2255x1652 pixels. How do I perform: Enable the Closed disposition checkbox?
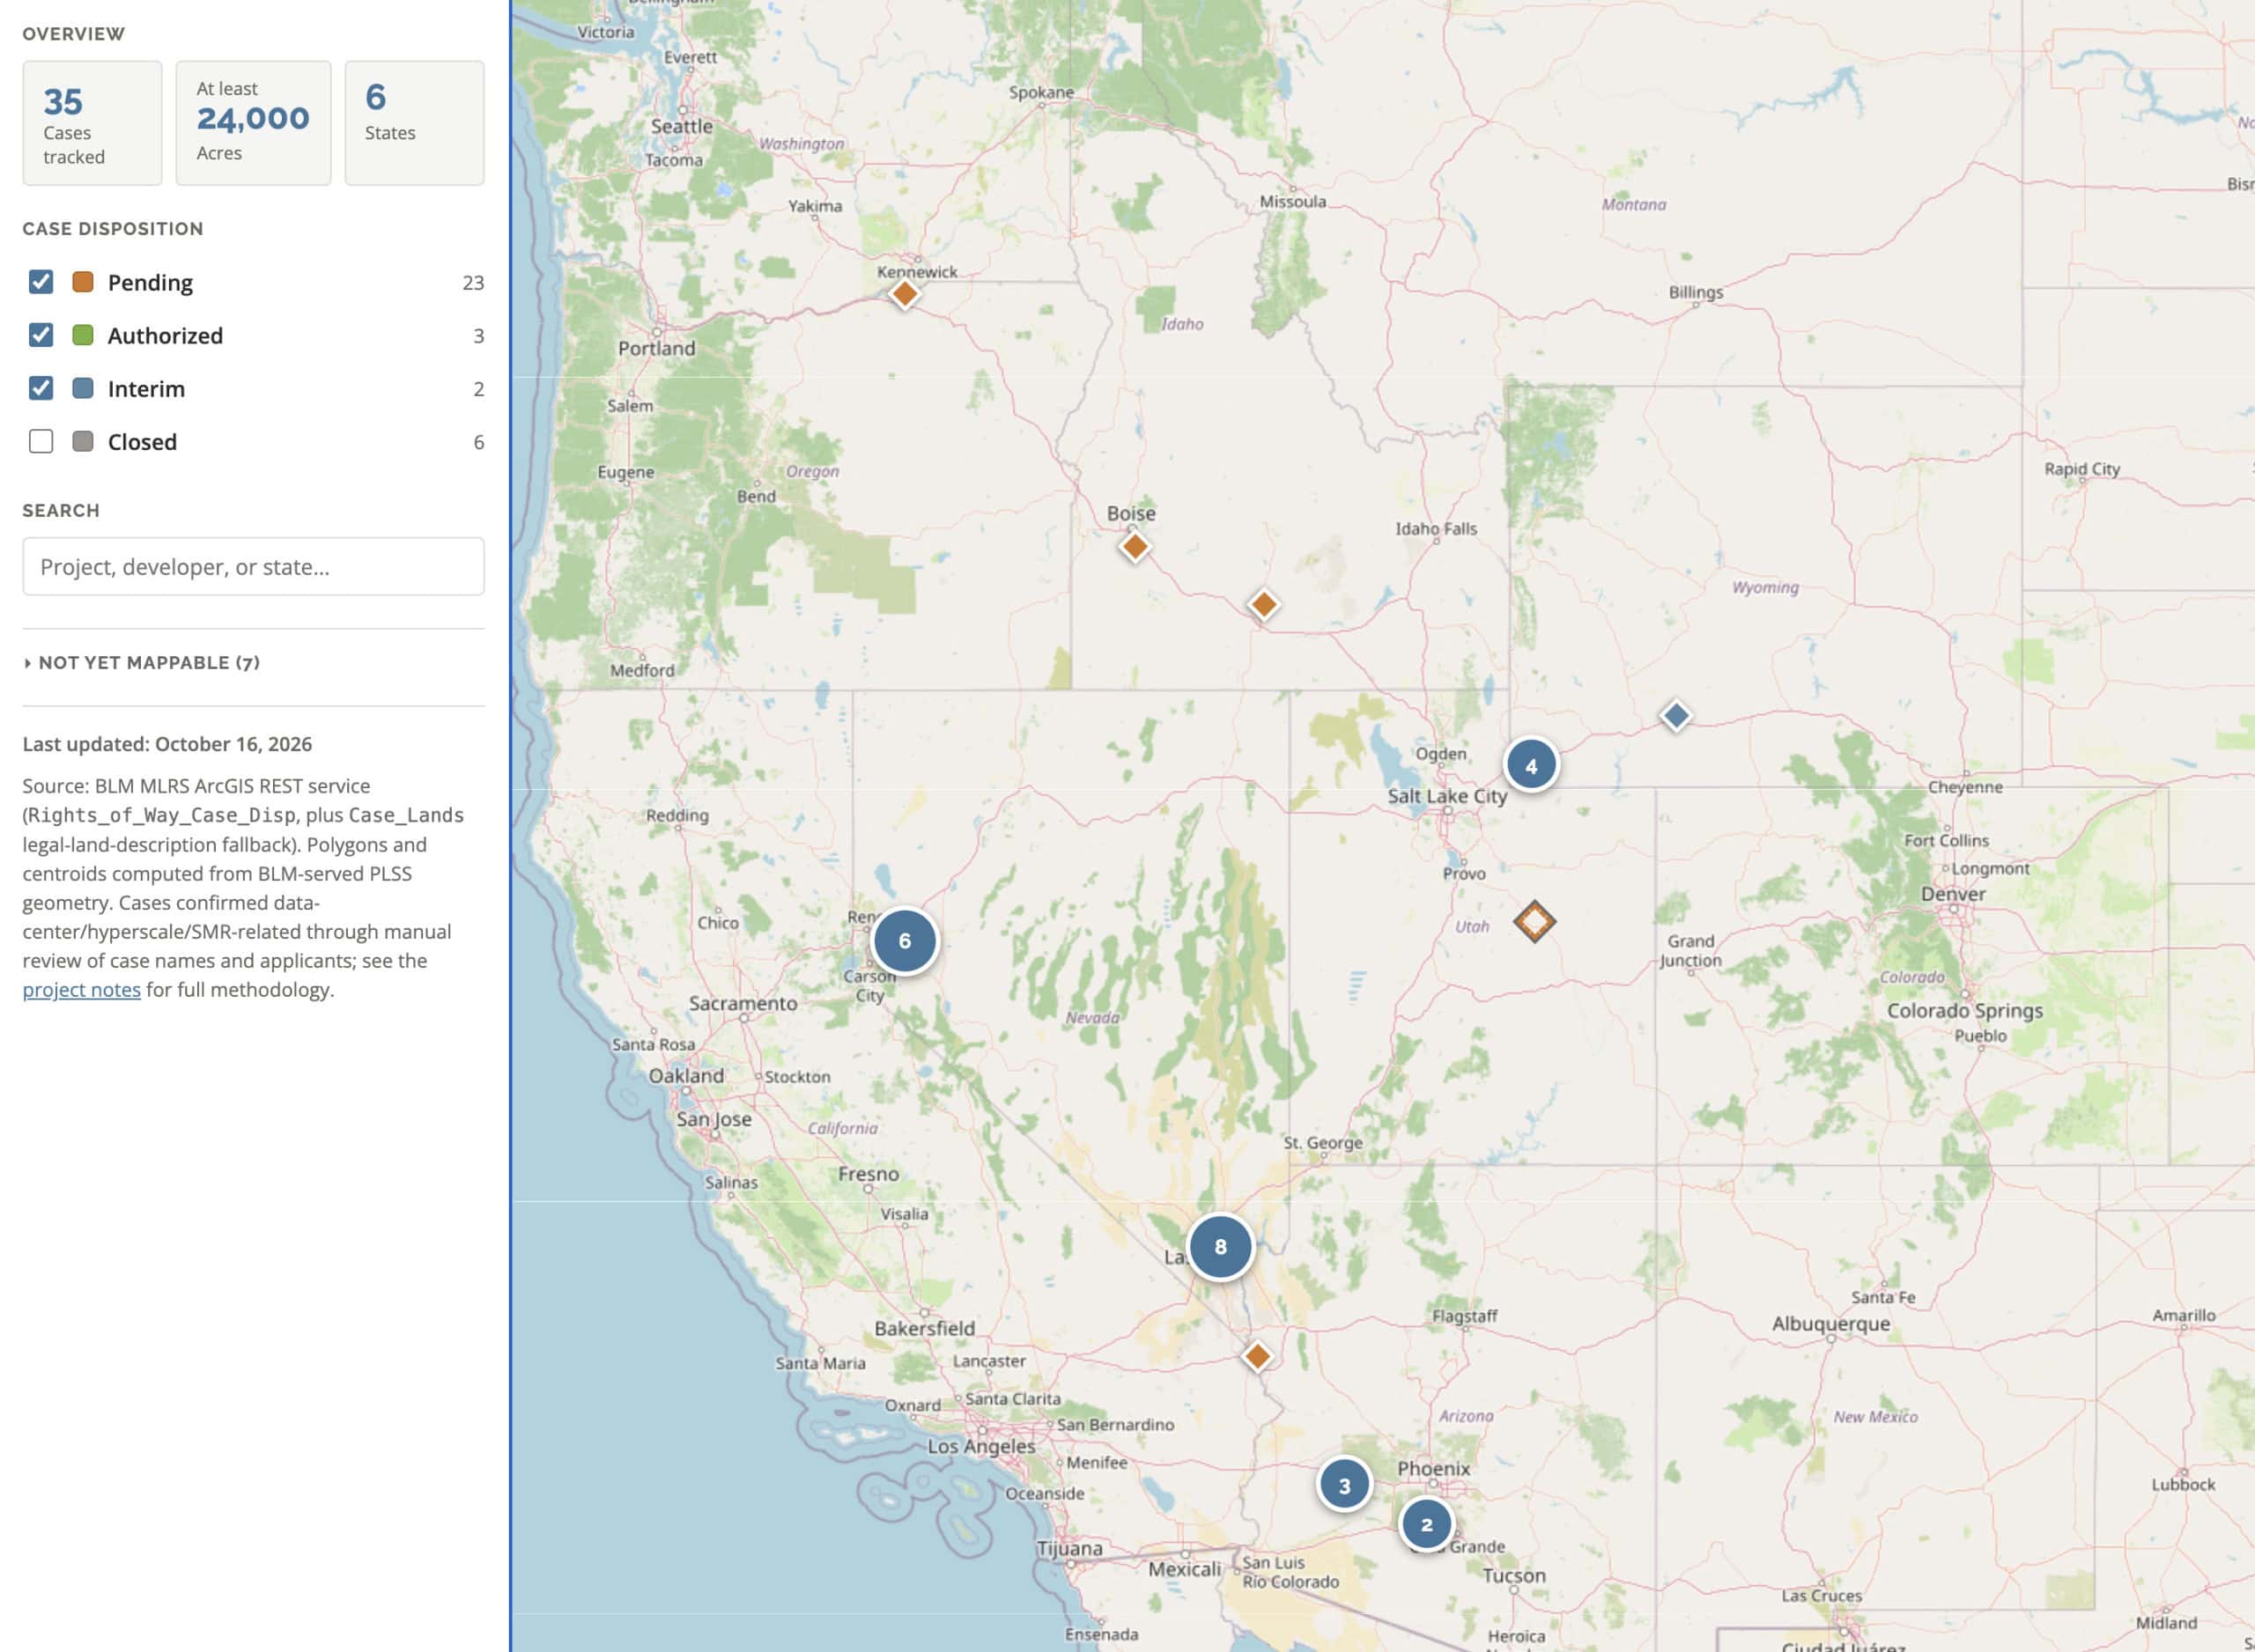point(41,441)
